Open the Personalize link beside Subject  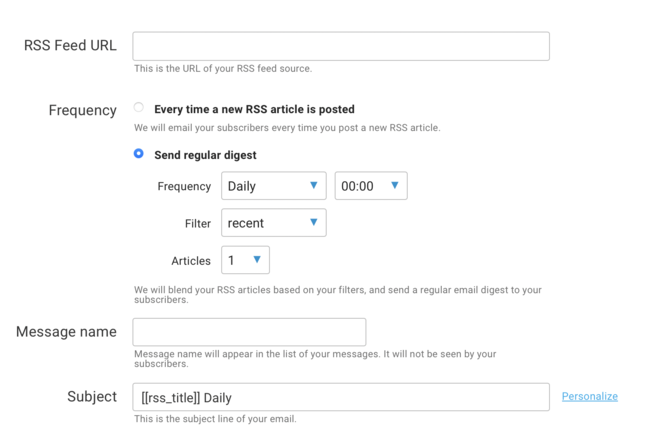[590, 397]
